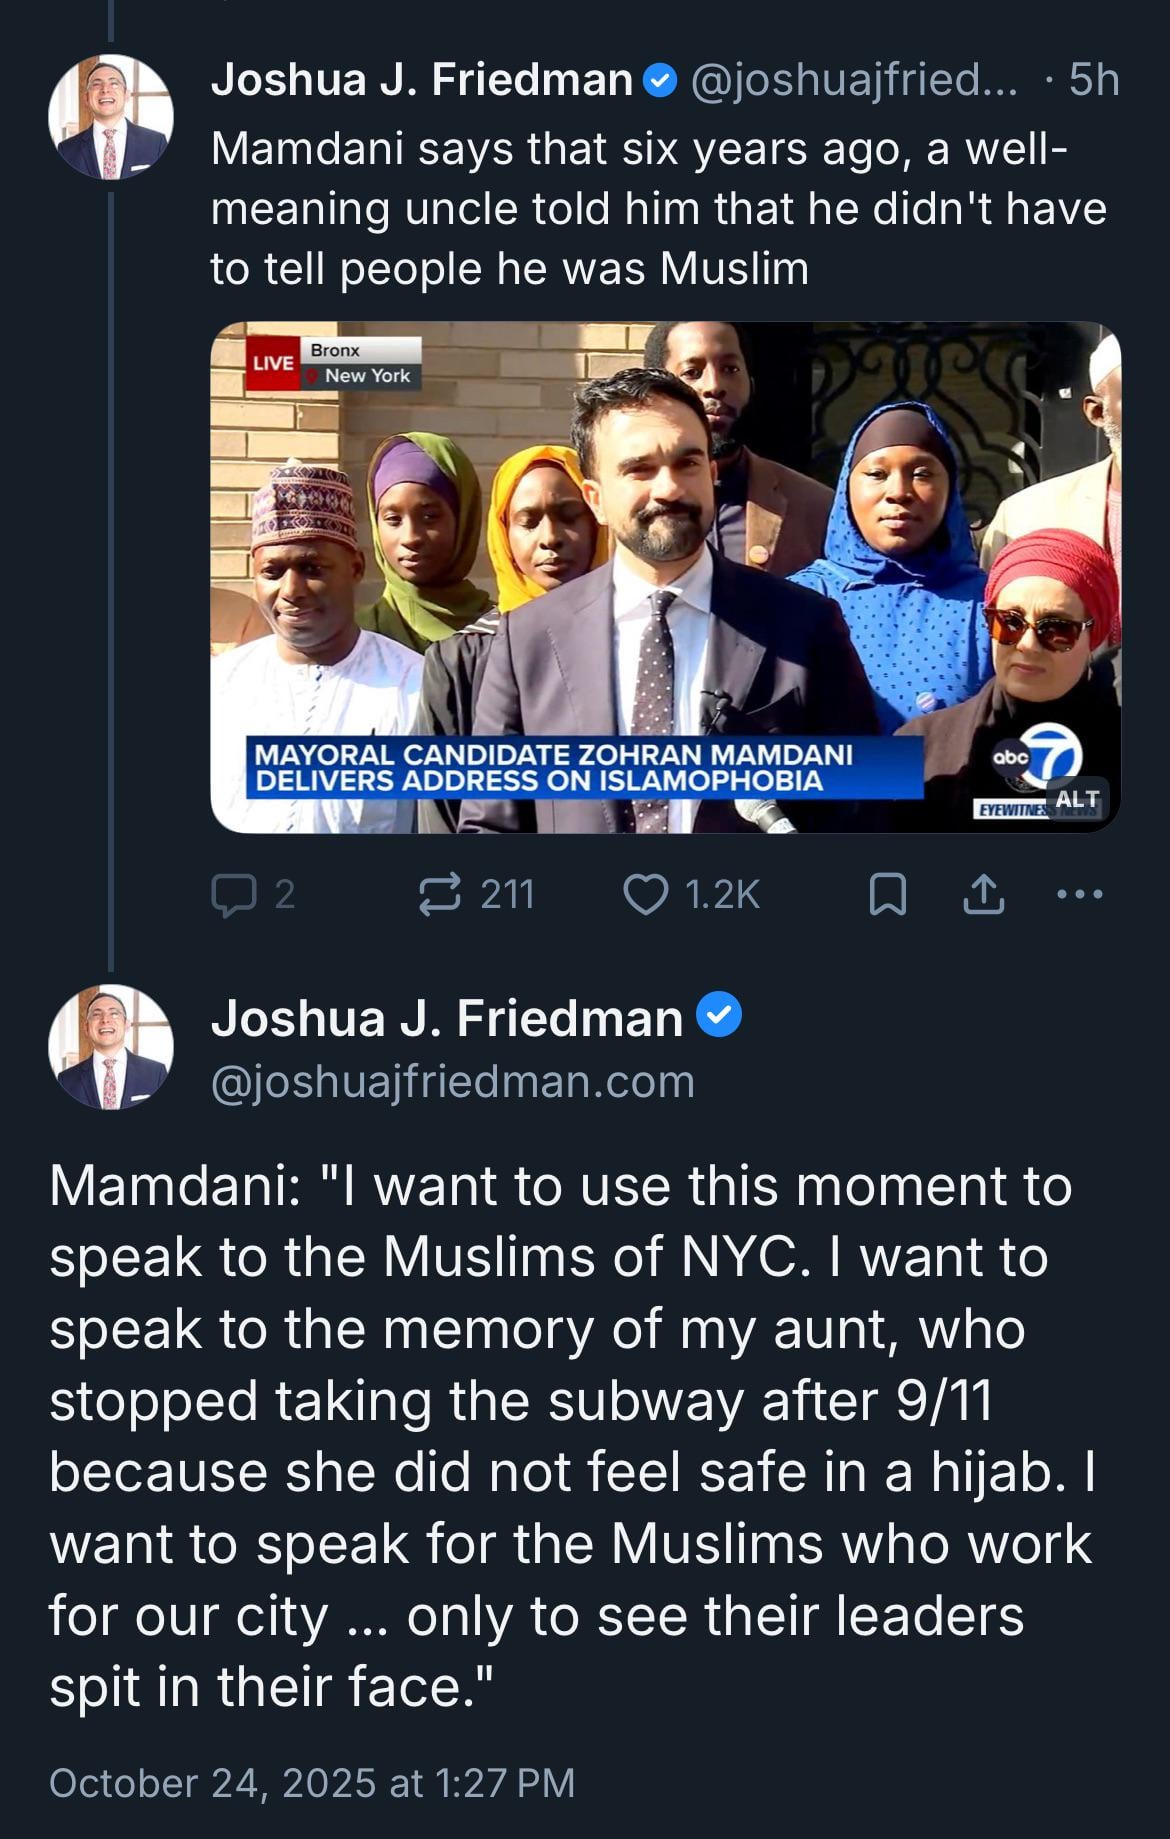Select the Joshua J. Friedman name above @joshuajfriedman.com
1170x1839 pixels.
pyautogui.click(x=446, y=1018)
